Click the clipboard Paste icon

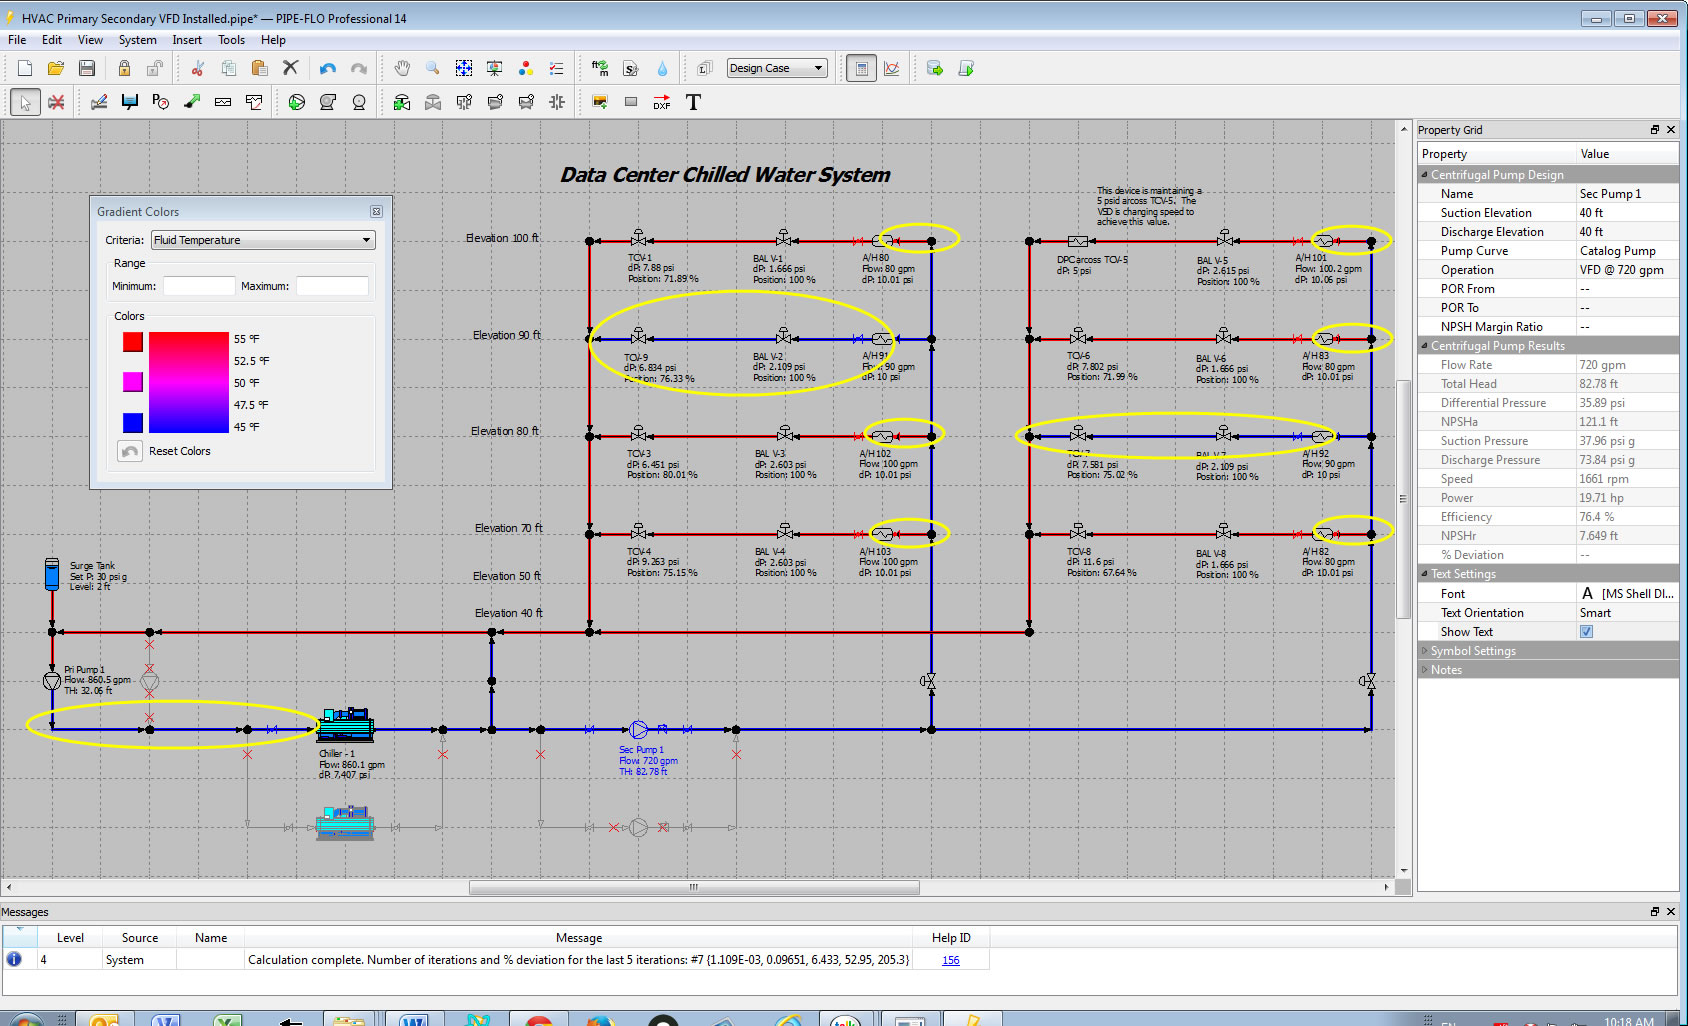pyautogui.click(x=259, y=68)
